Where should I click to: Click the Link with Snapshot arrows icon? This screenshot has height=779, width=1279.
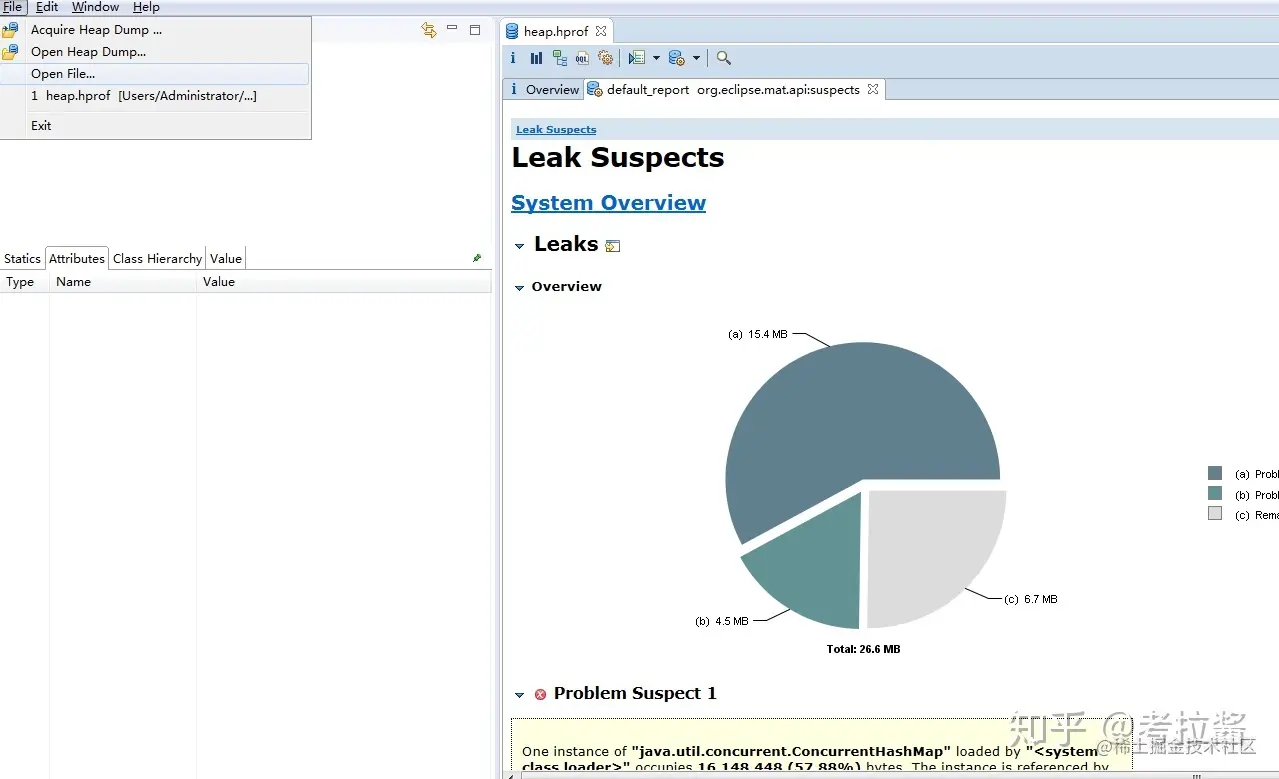pyautogui.click(x=429, y=30)
